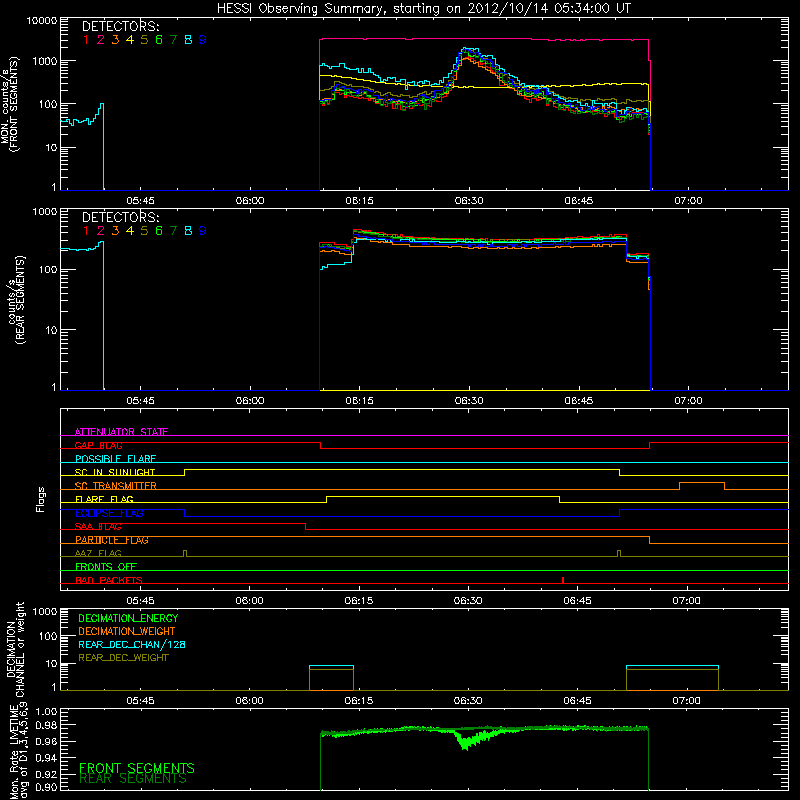Click the FRONTS_OFF flag label
Screen dimensions: 800x800
[x=106, y=567]
